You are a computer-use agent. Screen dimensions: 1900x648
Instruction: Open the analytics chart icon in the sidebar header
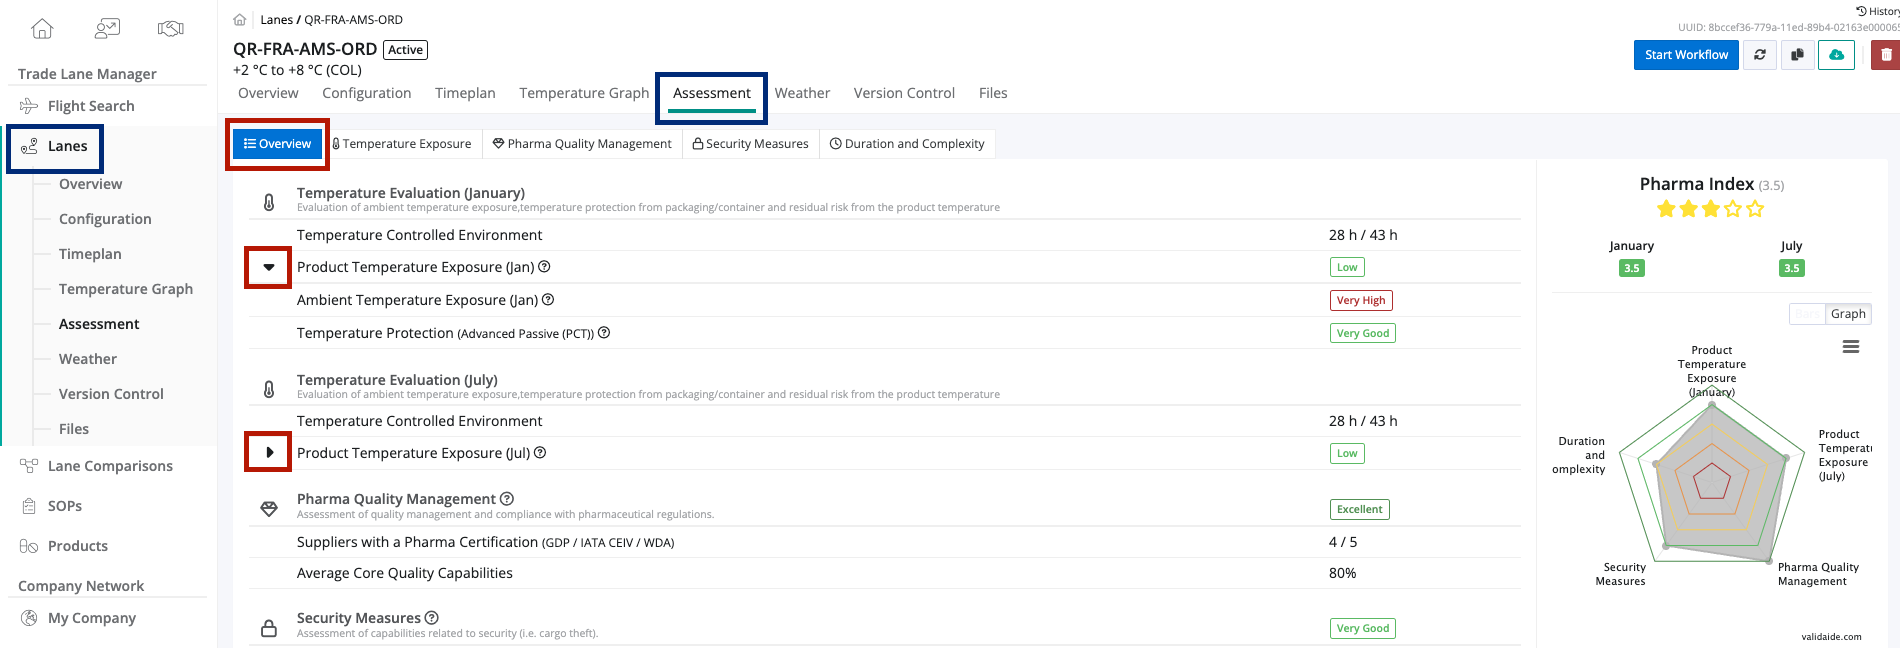click(x=107, y=29)
